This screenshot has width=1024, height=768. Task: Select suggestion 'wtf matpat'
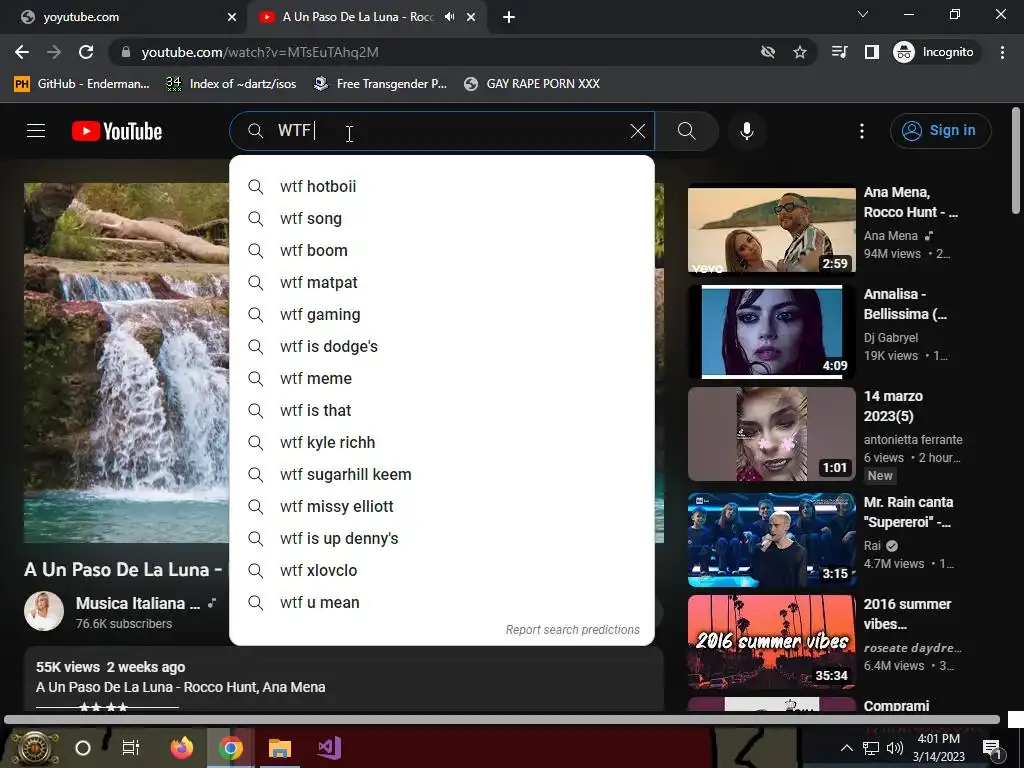(x=441, y=283)
